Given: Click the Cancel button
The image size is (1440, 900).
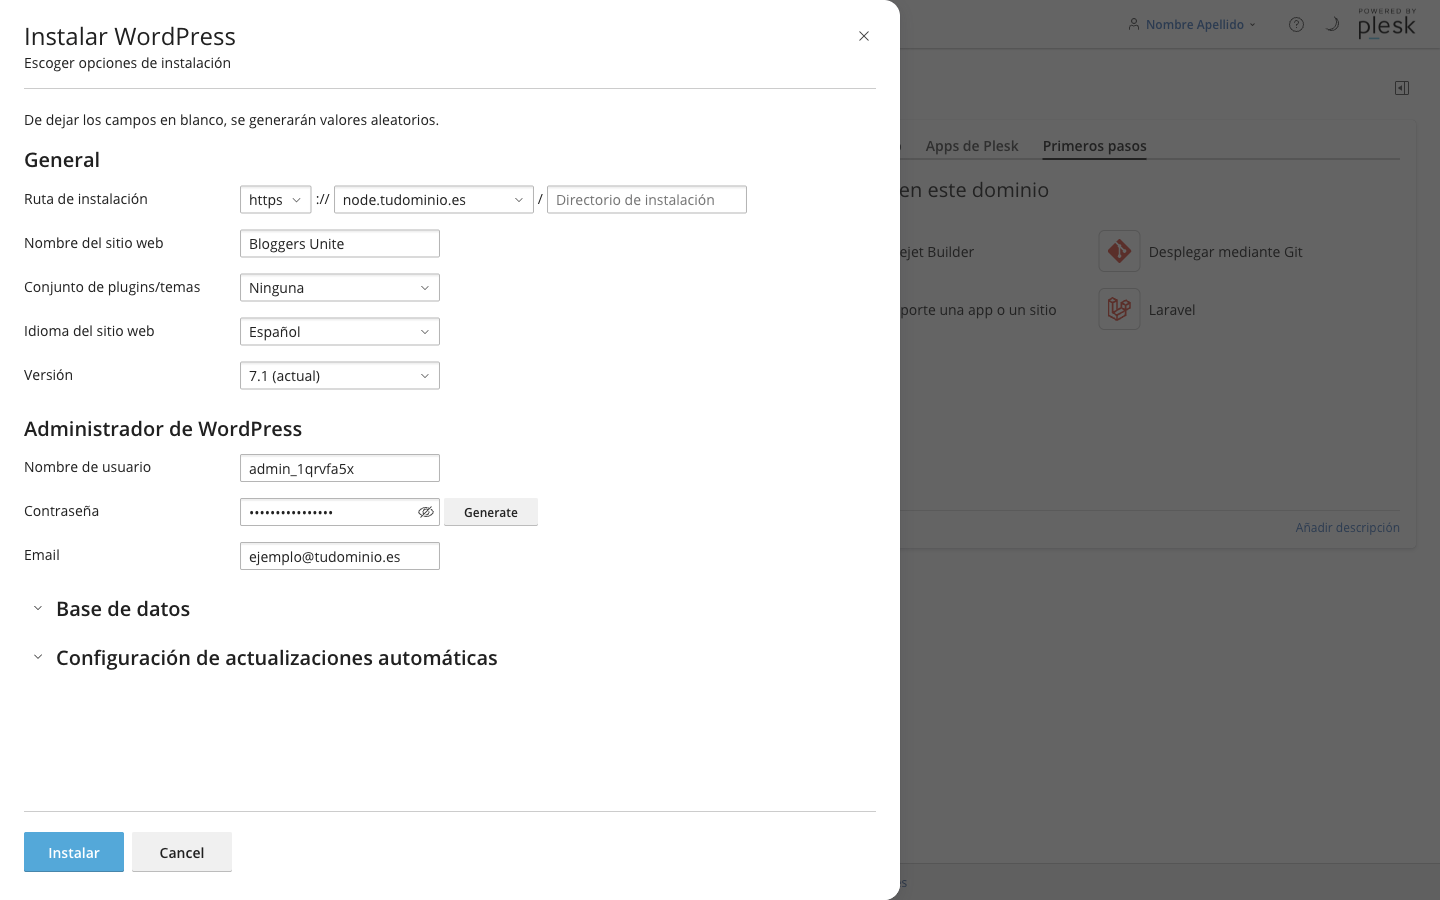Looking at the screenshot, I should tap(182, 852).
